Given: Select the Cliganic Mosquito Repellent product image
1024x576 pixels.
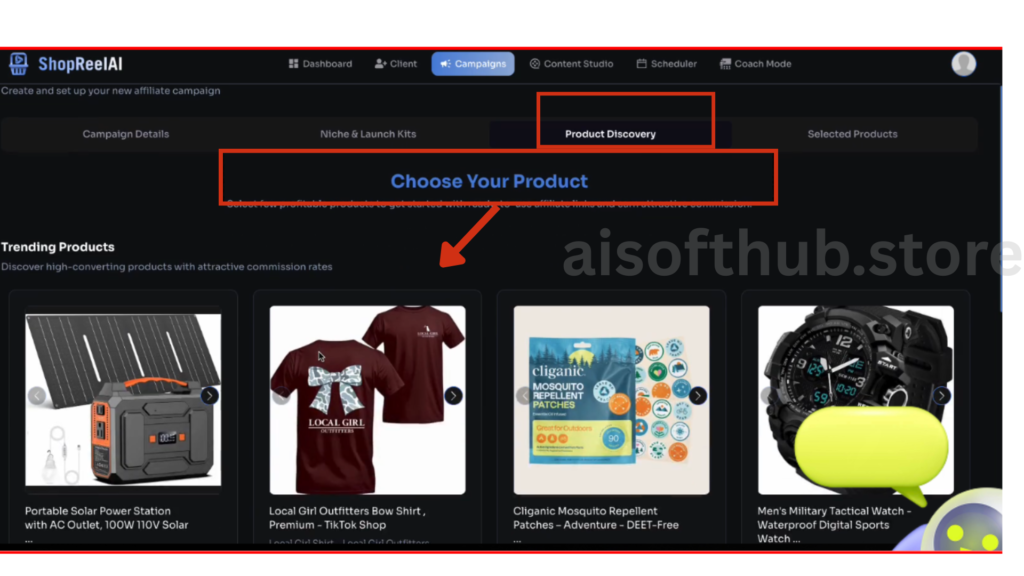Looking at the screenshot, I should coord(611,400).
